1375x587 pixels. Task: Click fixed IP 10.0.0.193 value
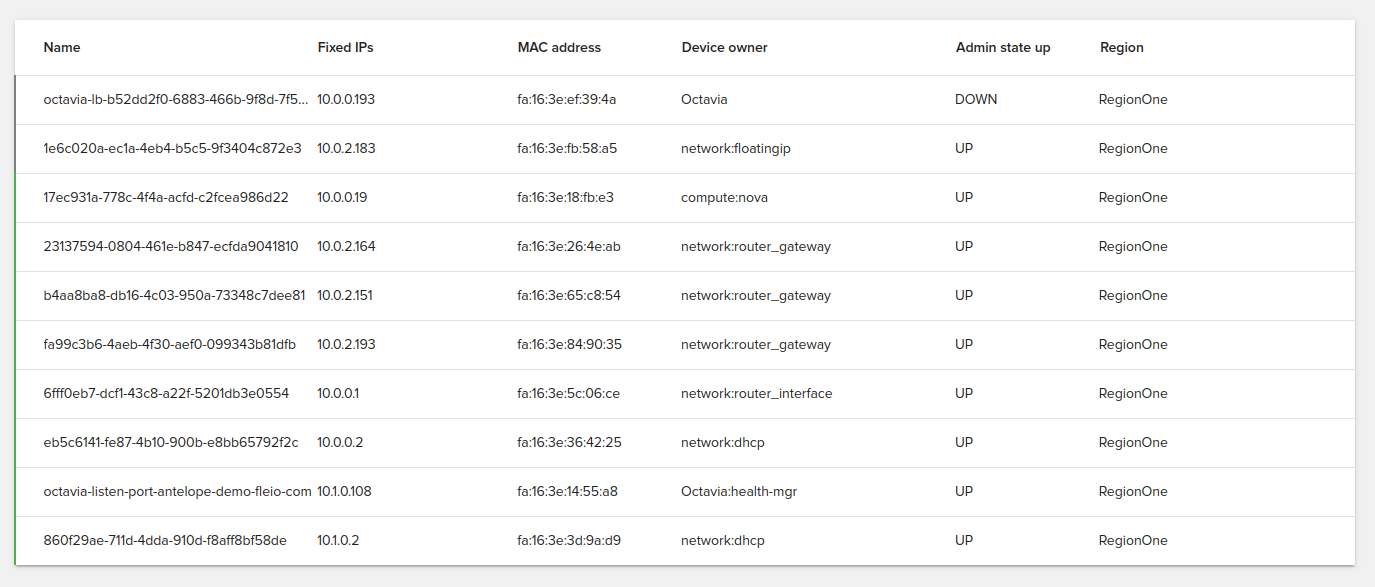coord(348,99)
